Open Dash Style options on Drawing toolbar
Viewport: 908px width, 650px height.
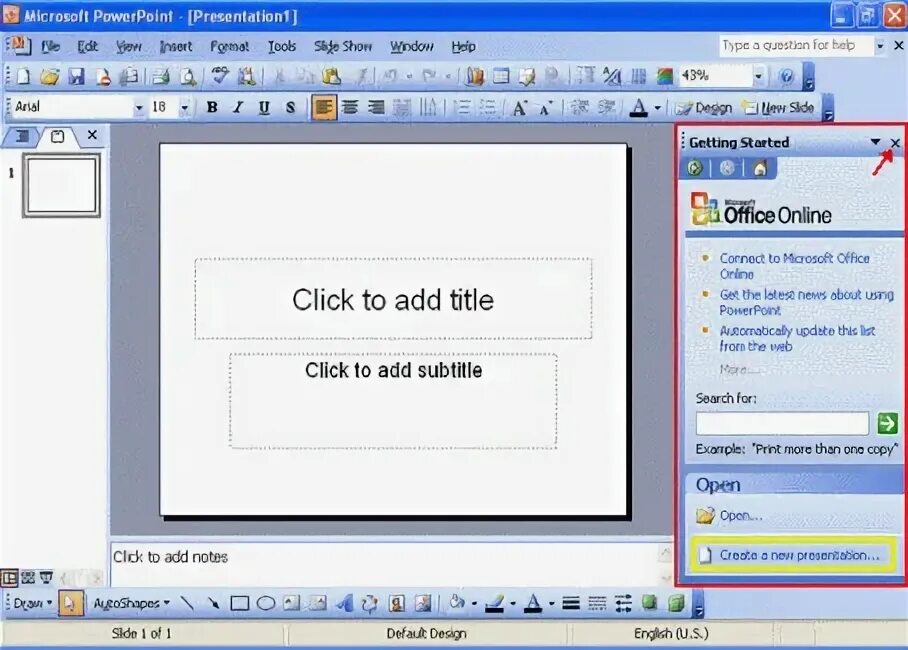pyautogui.click(x=597, y=604)
